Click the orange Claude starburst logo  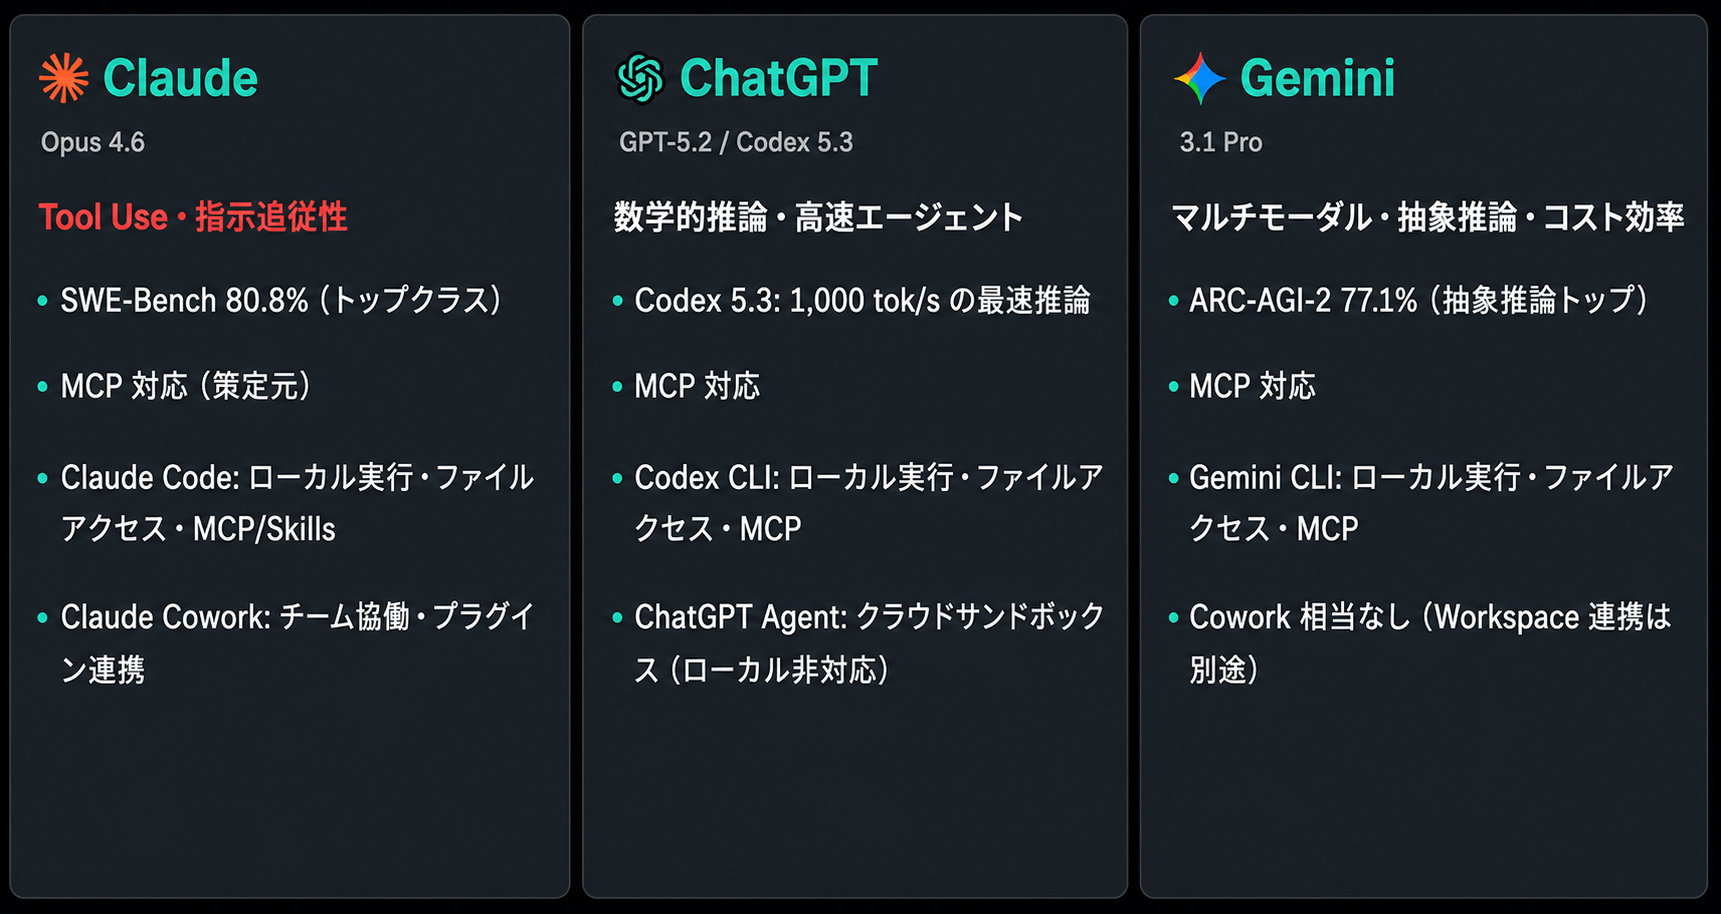pos(63,78)
